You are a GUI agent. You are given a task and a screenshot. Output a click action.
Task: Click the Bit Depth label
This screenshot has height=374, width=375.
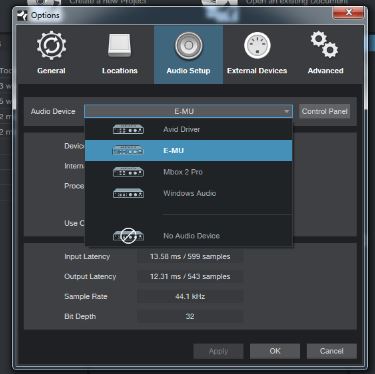pos(80,316)
